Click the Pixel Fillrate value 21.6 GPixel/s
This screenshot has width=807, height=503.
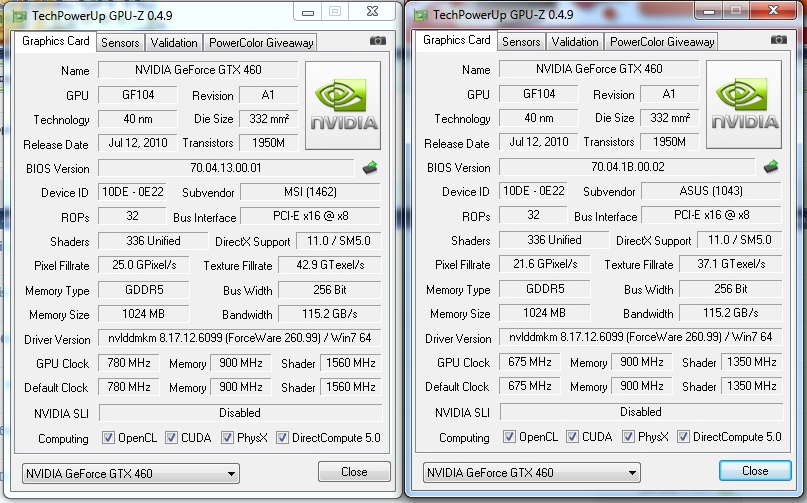(x=545, y=264)
